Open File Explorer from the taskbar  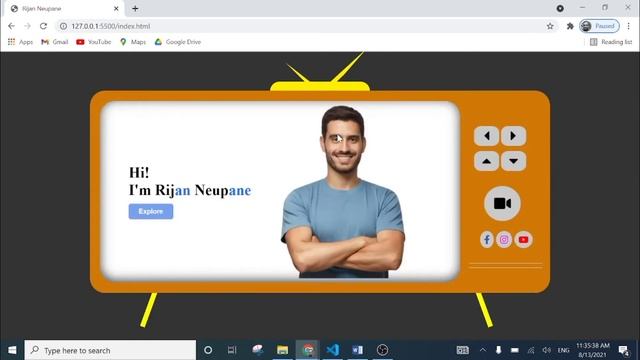pyautogui.click(x=282, y=350)
